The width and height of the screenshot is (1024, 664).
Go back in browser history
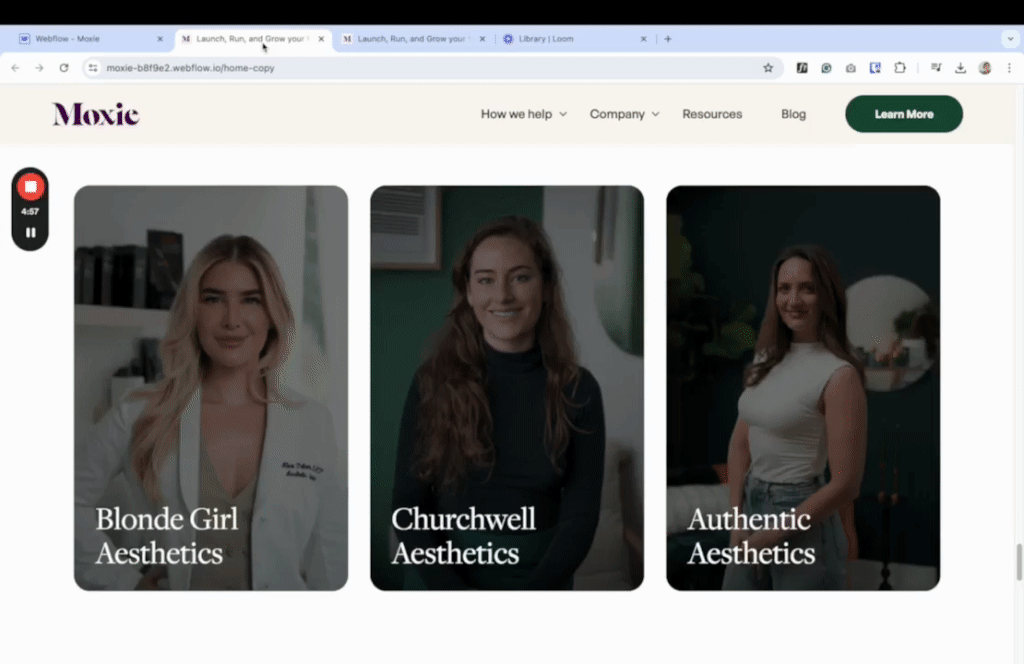tap(16, 68)
